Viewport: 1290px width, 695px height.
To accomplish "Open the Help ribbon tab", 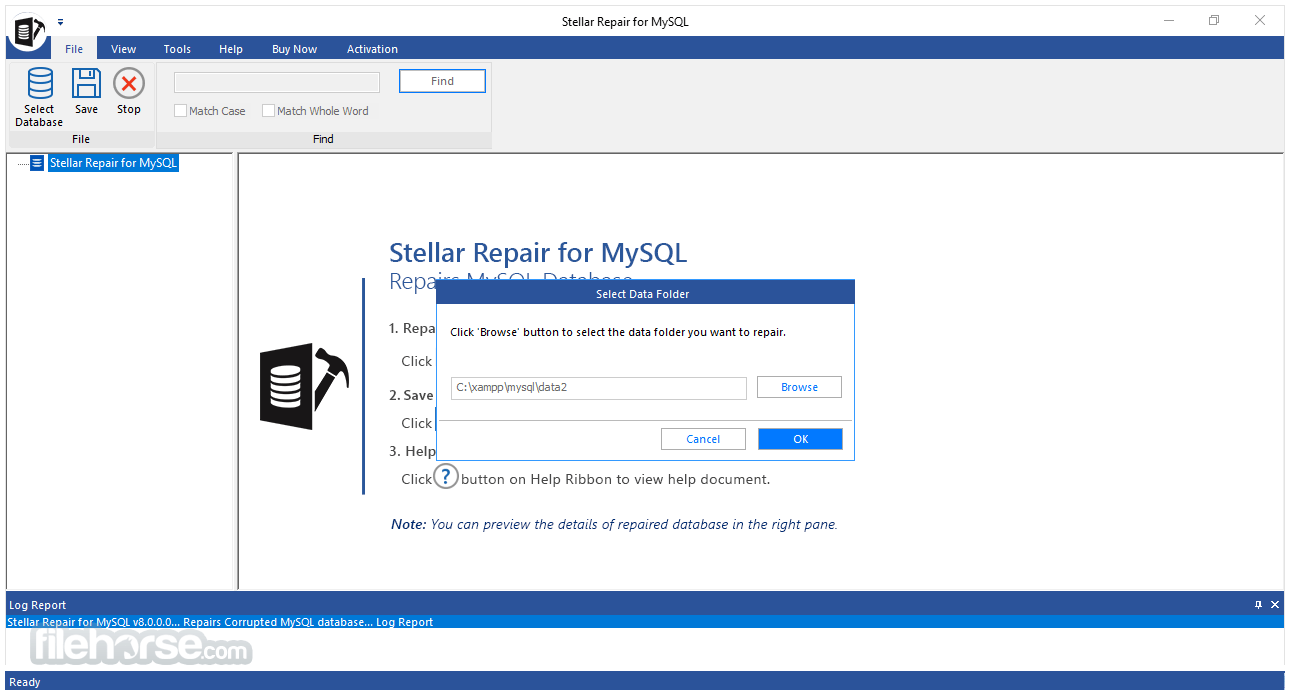I will pos(231,49).
